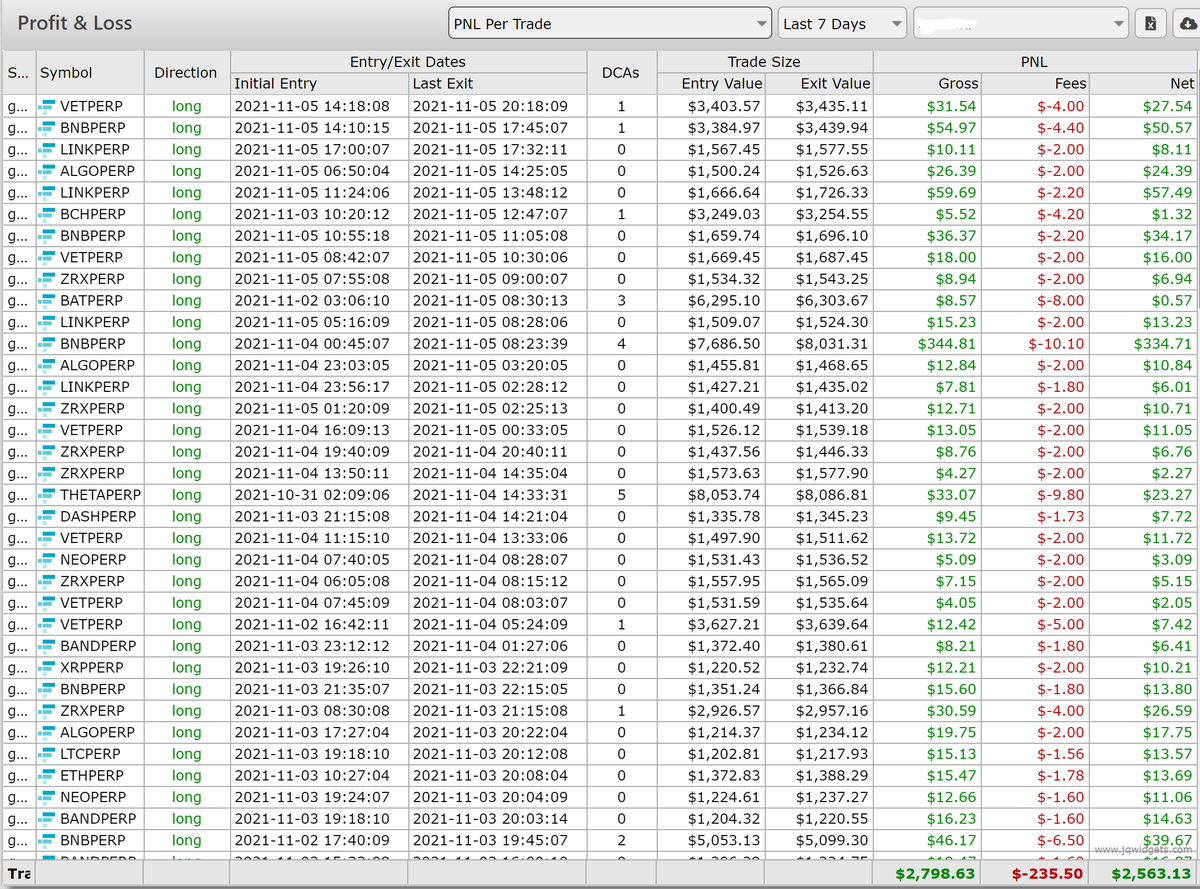Select the XRPPERP symbol cell
This screenshot has height=889, width=1200.
[90, 668]
